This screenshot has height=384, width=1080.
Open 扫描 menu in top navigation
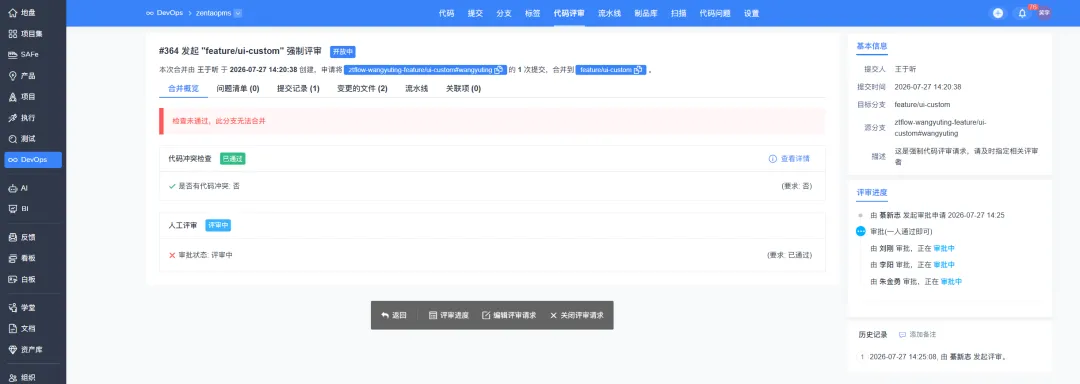[678, 13]
